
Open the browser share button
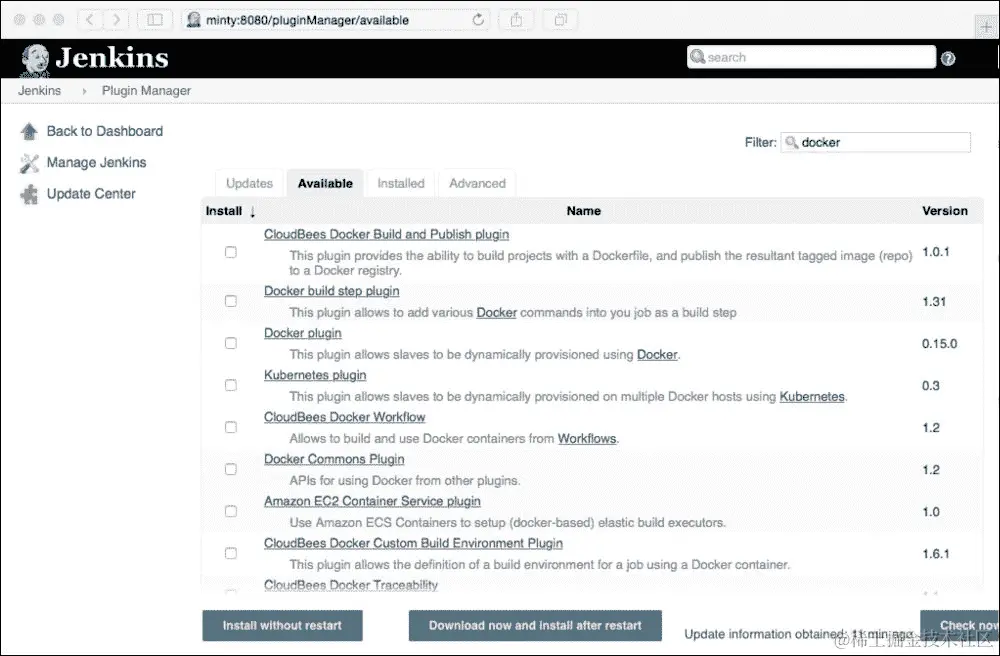point(516,20)
